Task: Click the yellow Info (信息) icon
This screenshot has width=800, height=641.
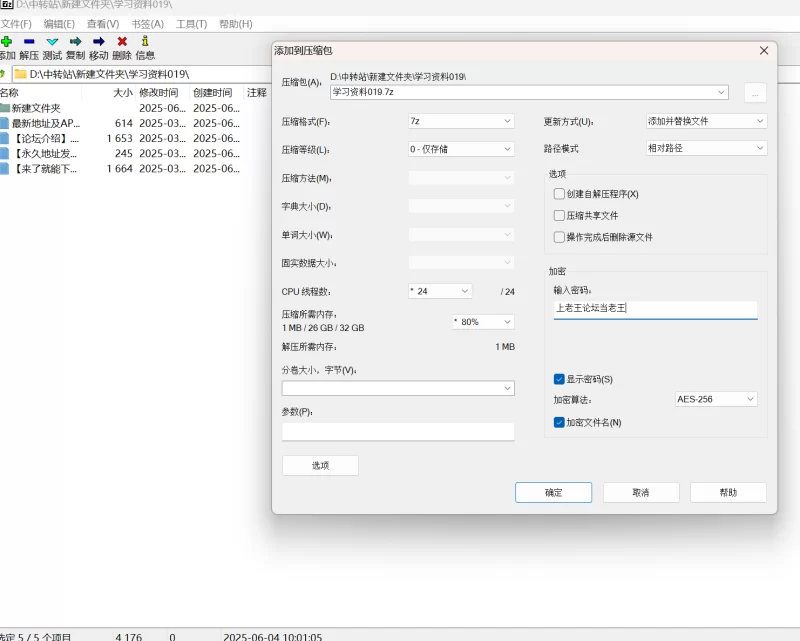Action: click(145, 42)
